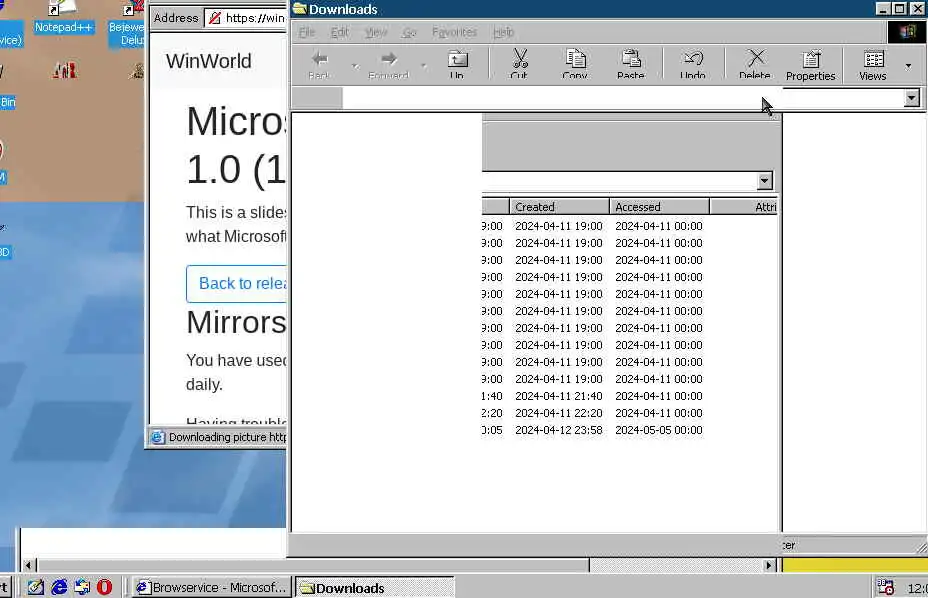This screenshot has width=928, height=598.
Task: Click the row with Created 2024-04-11 21:40
Action: click(592, 396)
